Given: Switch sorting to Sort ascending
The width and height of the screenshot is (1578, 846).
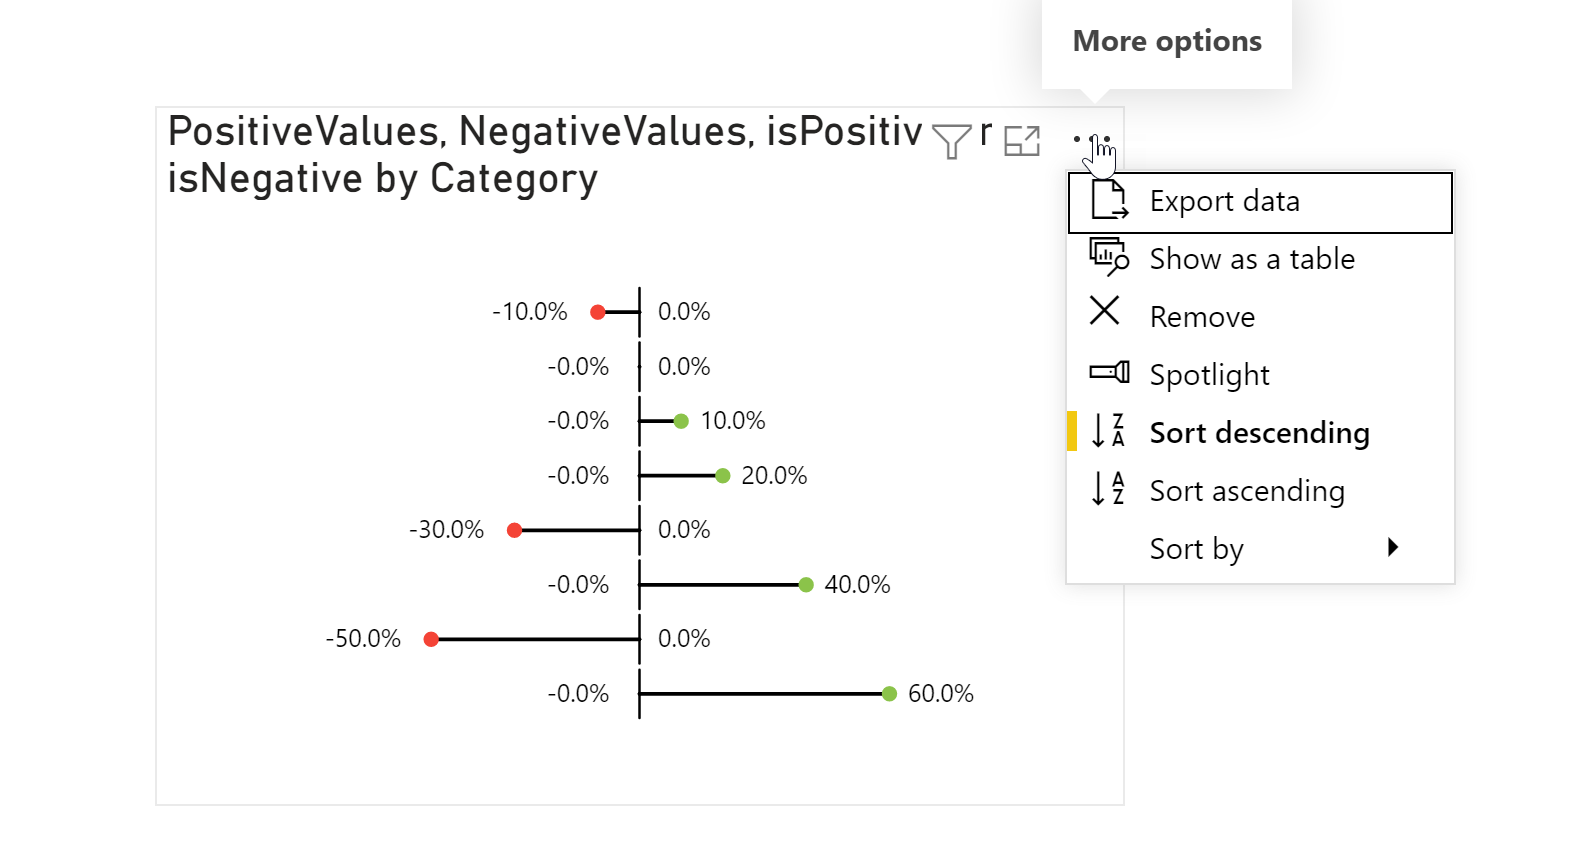Looking at the screenshot, I should point(1247,490).
